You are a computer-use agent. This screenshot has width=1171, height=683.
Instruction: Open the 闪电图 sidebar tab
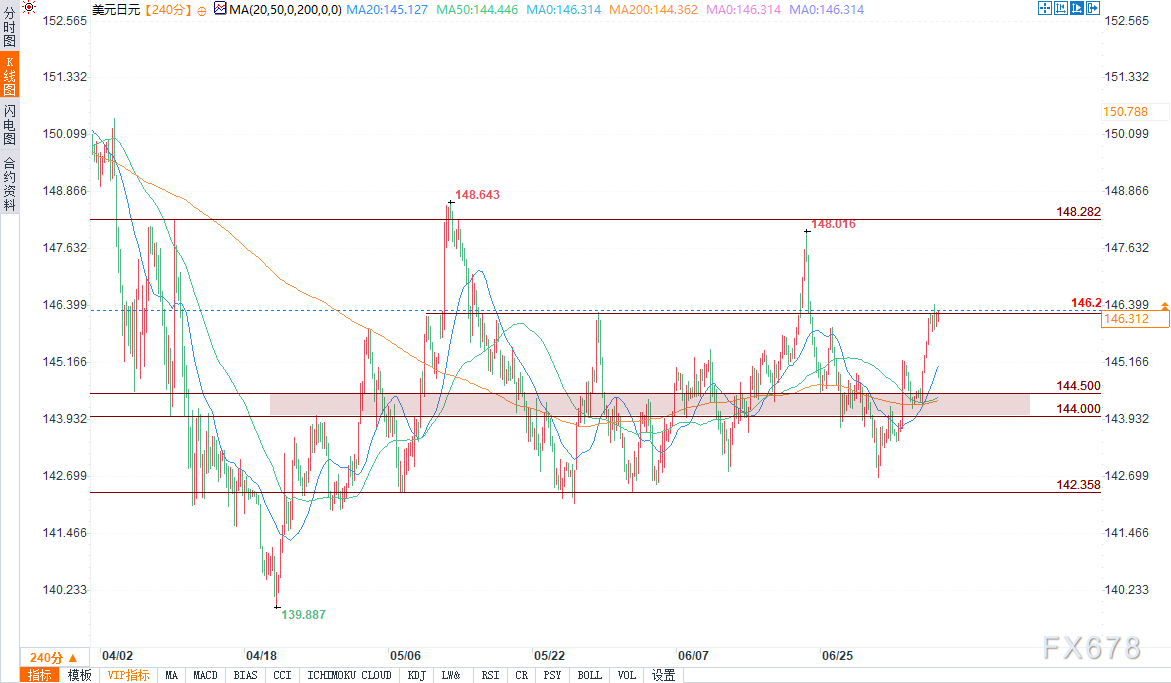[x=9, y=124]
